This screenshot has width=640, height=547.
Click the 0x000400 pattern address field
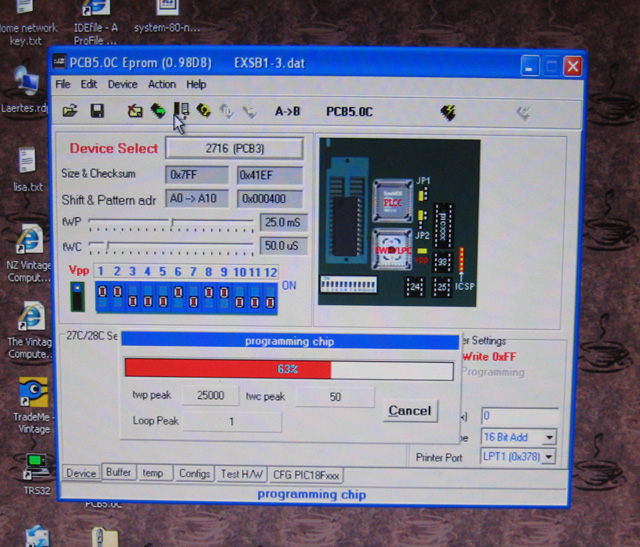269,199
